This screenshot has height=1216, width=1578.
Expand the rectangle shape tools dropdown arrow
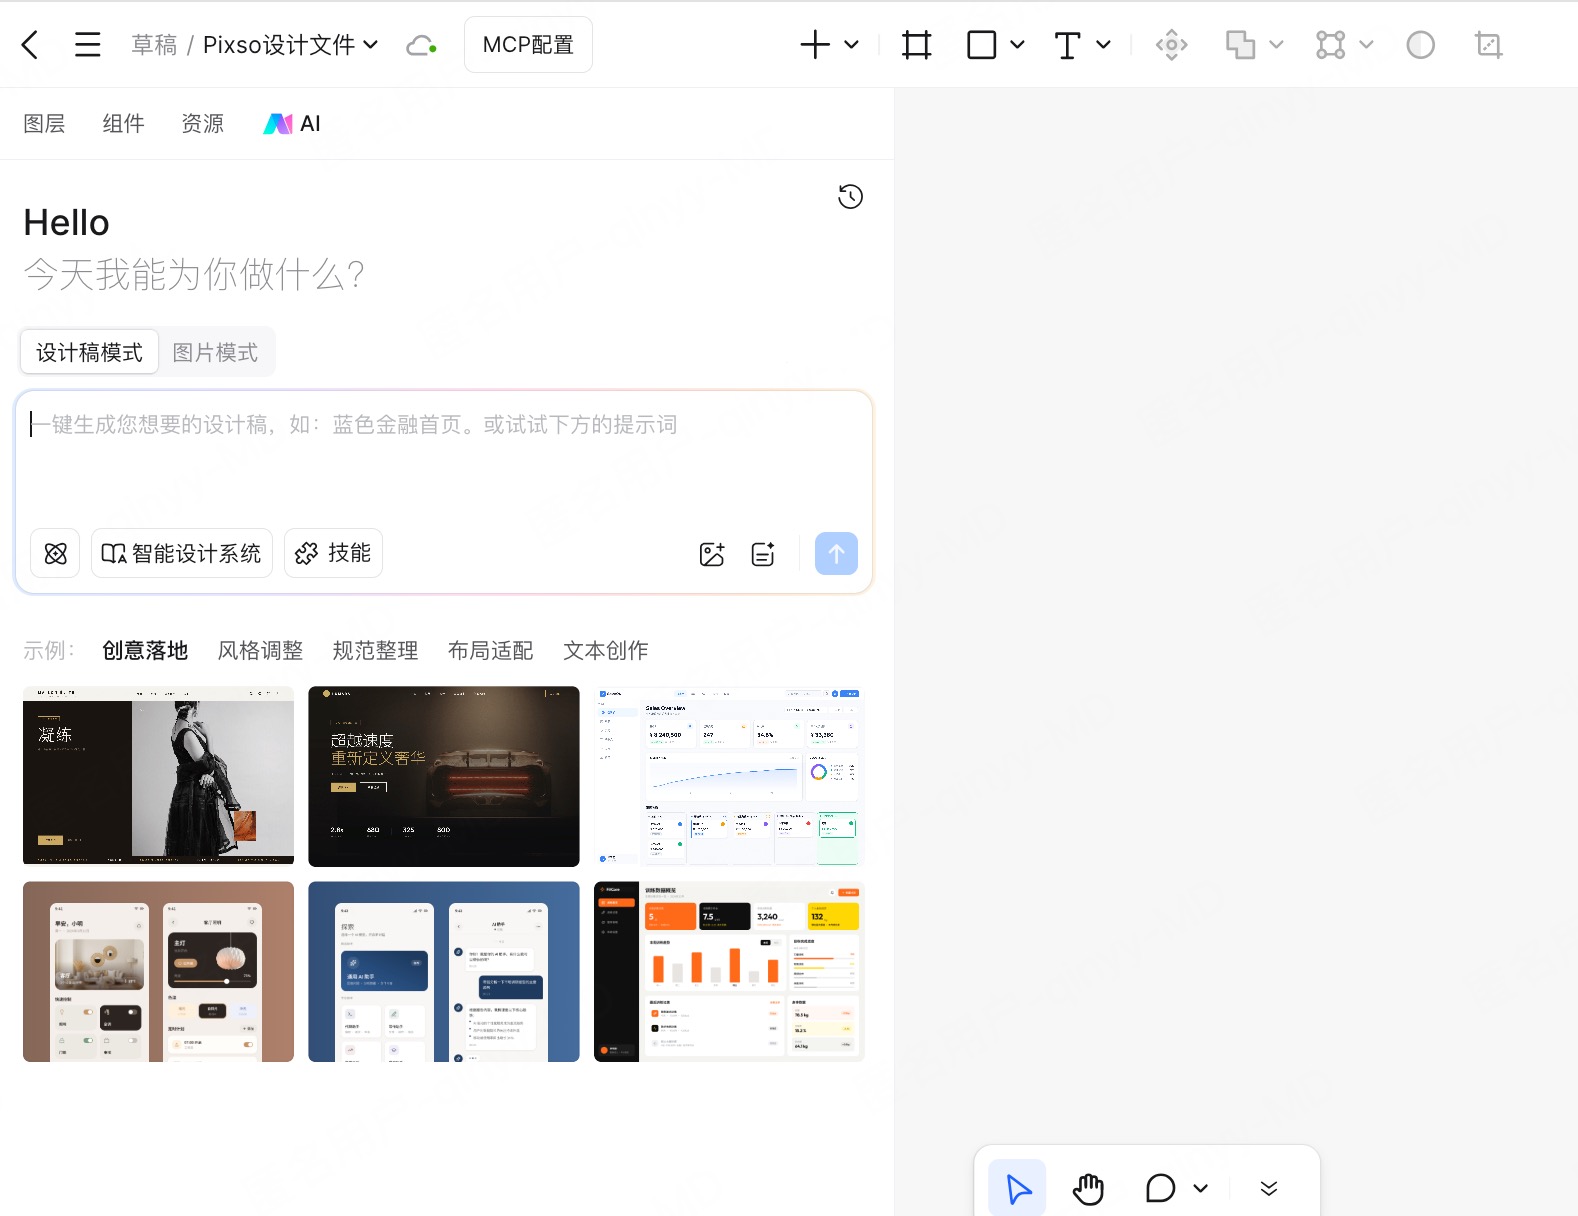tap(1018, 45)
